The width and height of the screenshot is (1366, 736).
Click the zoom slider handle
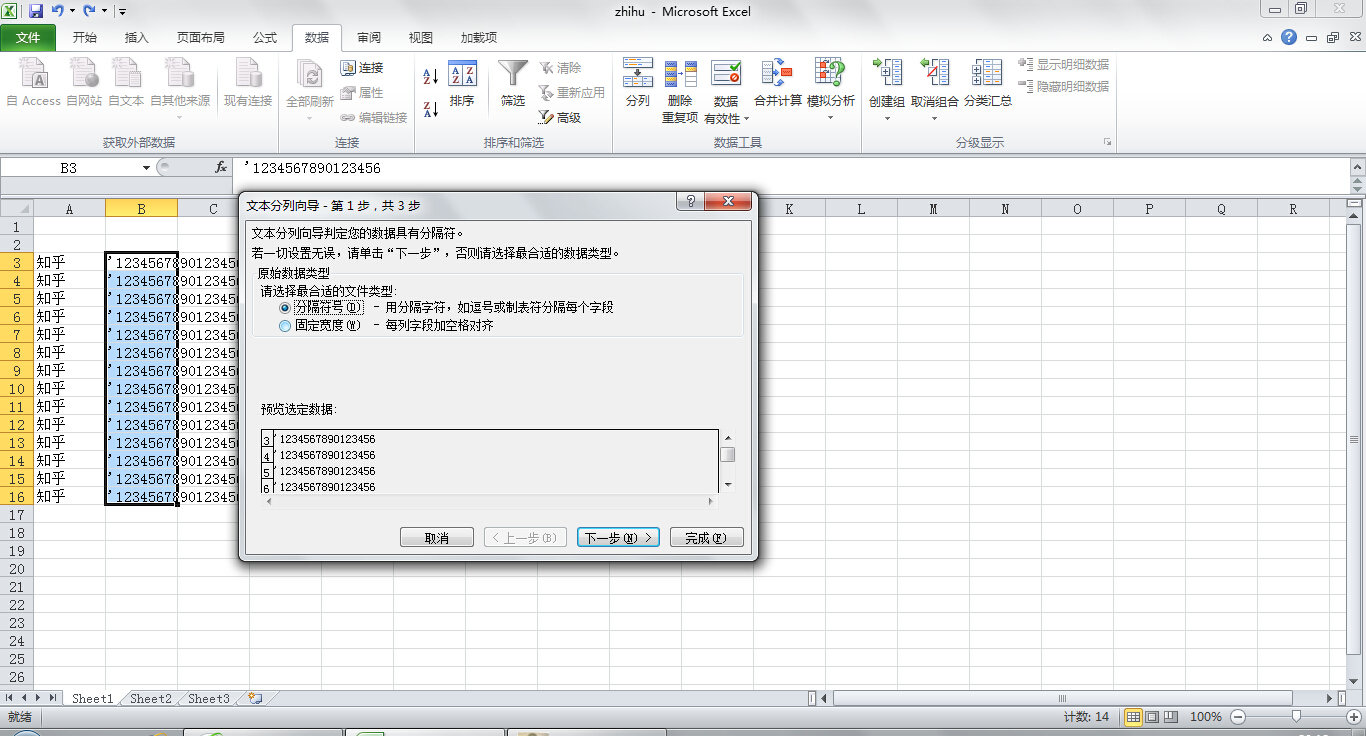click(x=1296, y=717)
